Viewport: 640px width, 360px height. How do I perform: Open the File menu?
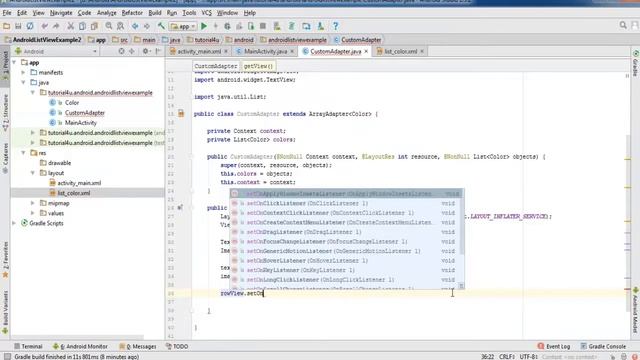(x=7, y=13)
